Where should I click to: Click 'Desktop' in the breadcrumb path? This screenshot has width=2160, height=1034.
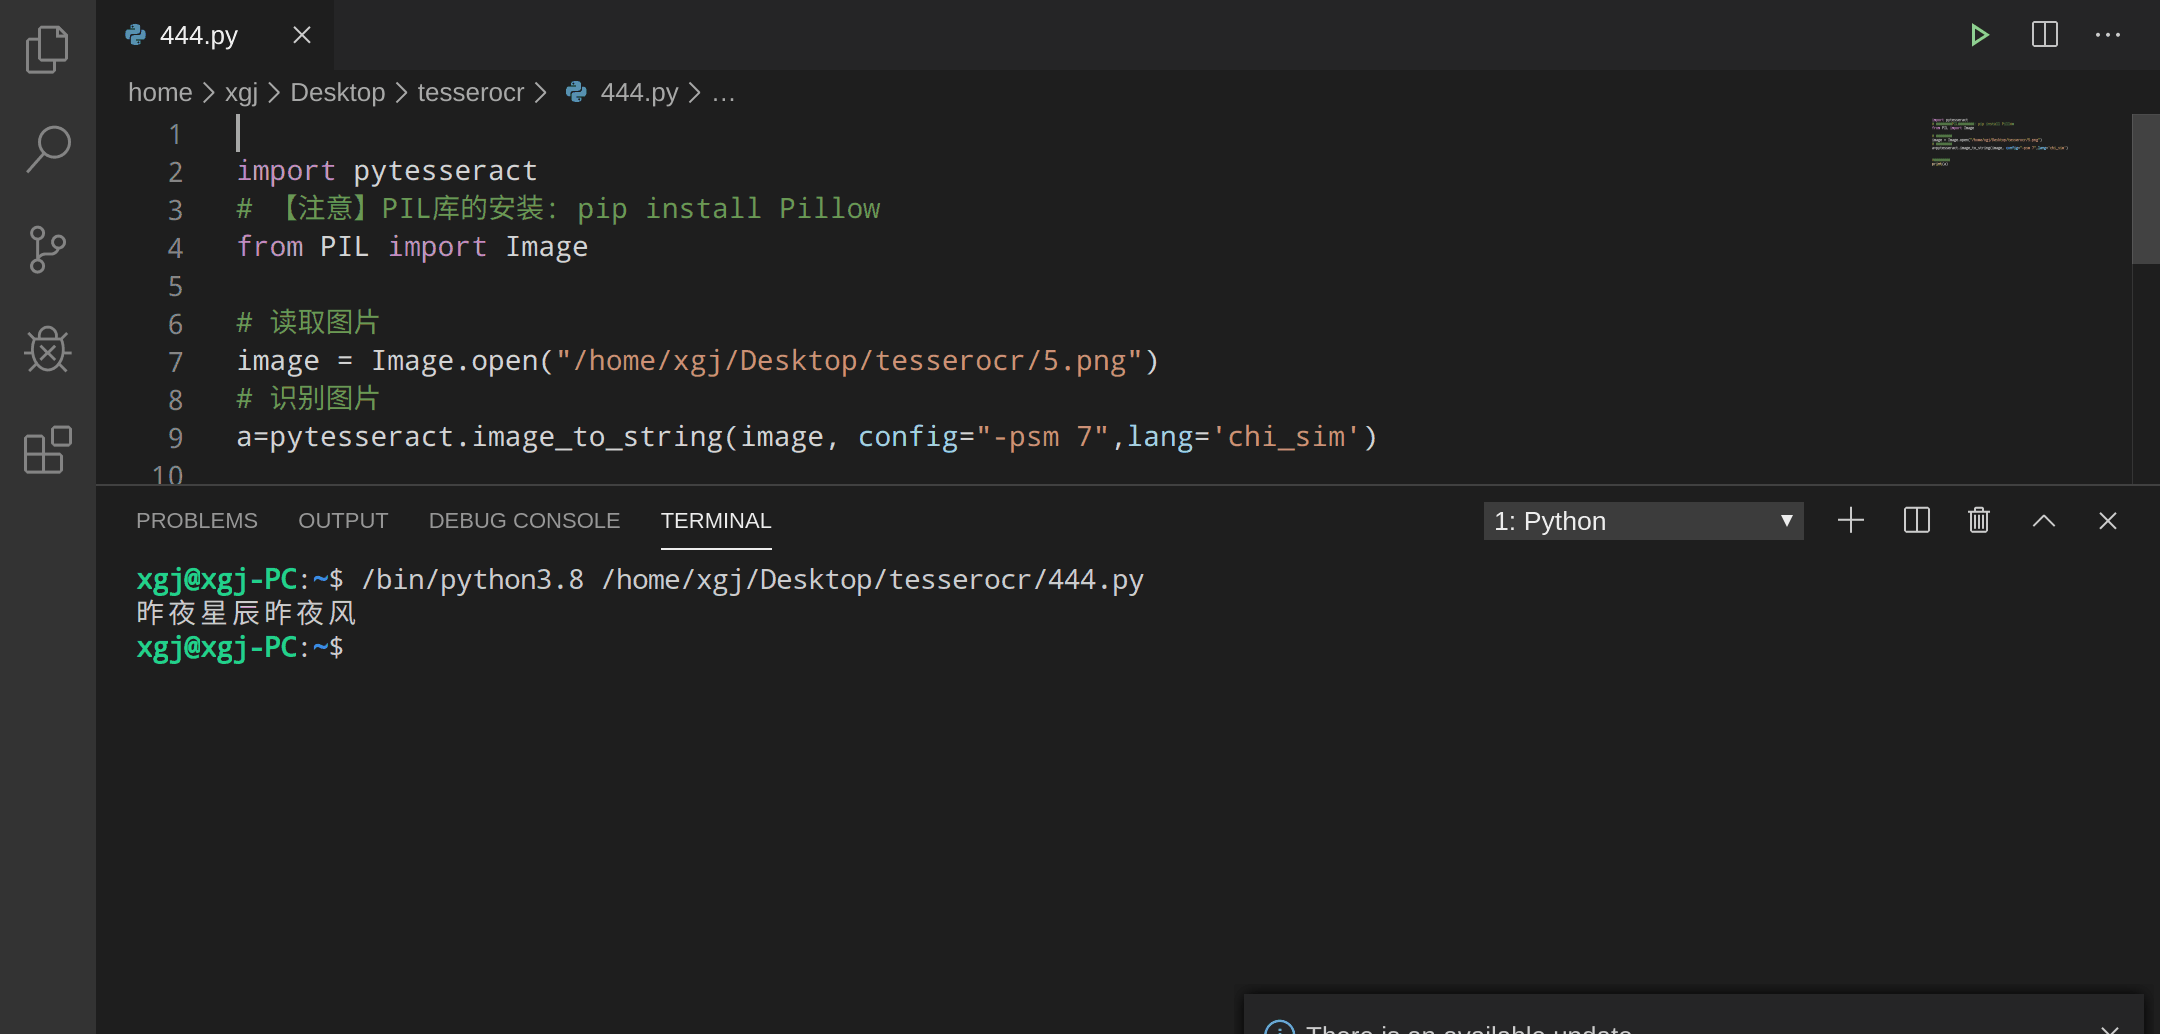pyautogui.click(x=338, y=93)
